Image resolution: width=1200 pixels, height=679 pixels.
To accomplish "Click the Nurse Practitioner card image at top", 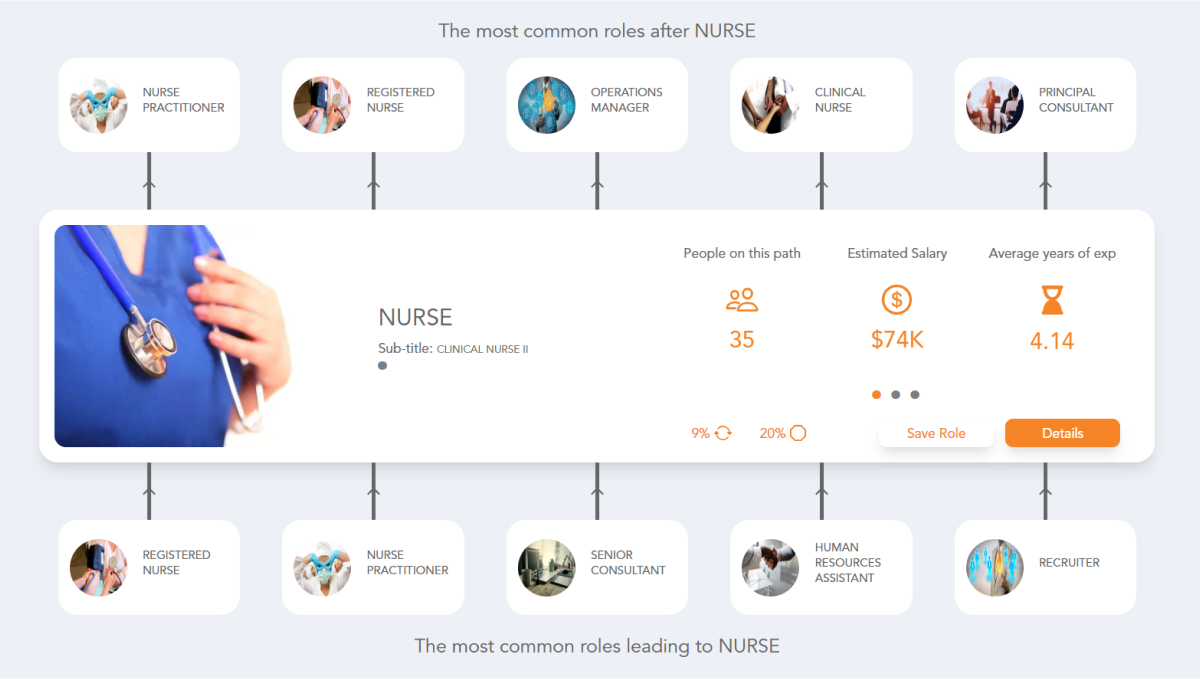I will tap(99, 104).
